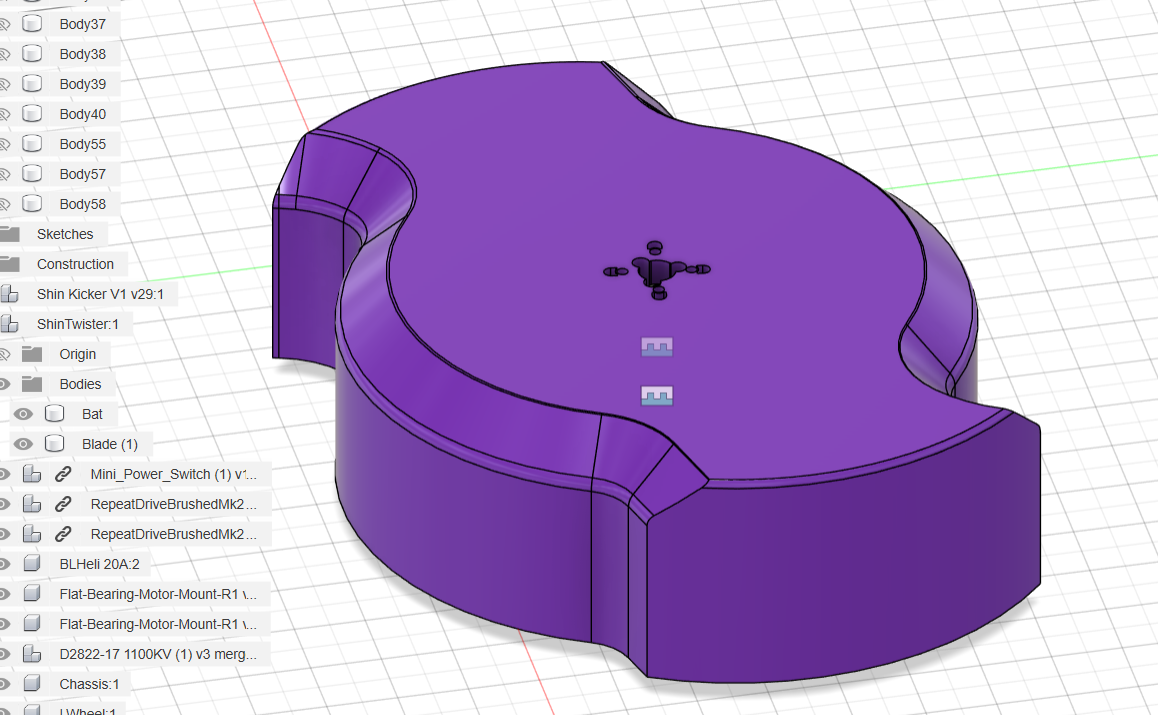Select the D2822-17 1100KV (1) v3 name
The width and height of the screenshot is (1158, 715).
158,654
